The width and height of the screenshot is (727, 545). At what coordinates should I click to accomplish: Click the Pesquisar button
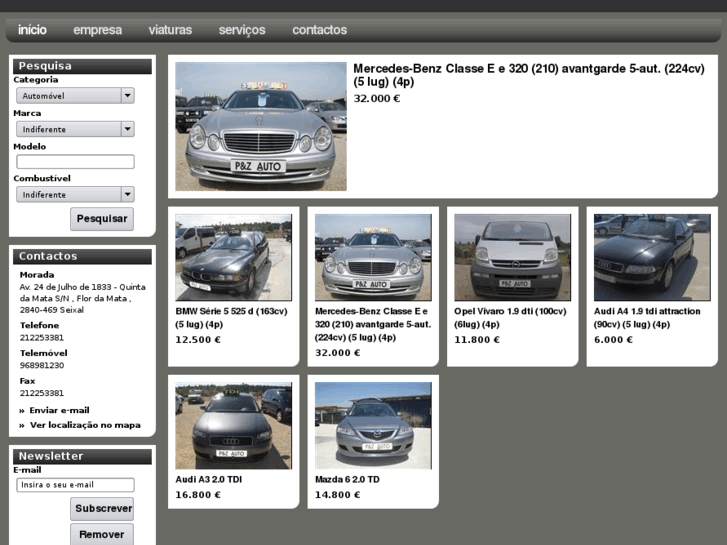(x=102, y=219)
